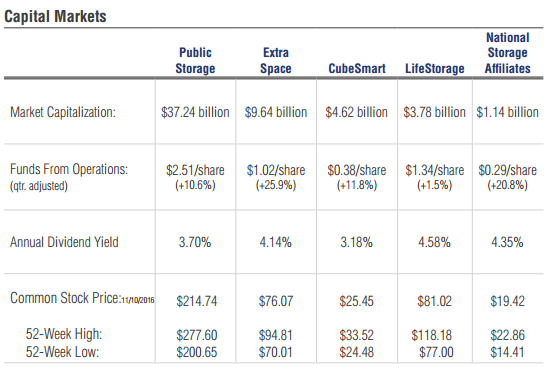Select the Extra Space column header
The image size is (550, 381).
coord(276,60)
